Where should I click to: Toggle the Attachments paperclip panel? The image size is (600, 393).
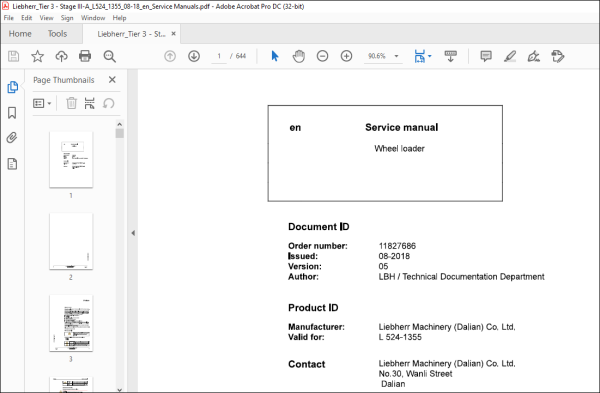tap(12, 138)
